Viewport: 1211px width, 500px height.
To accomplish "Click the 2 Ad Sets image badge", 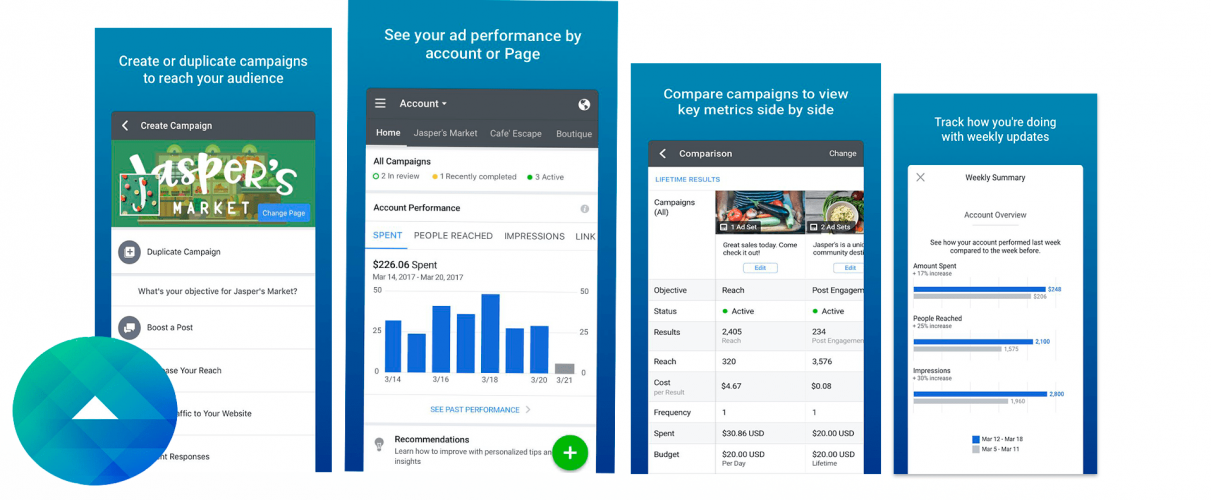I will [829, 228].
